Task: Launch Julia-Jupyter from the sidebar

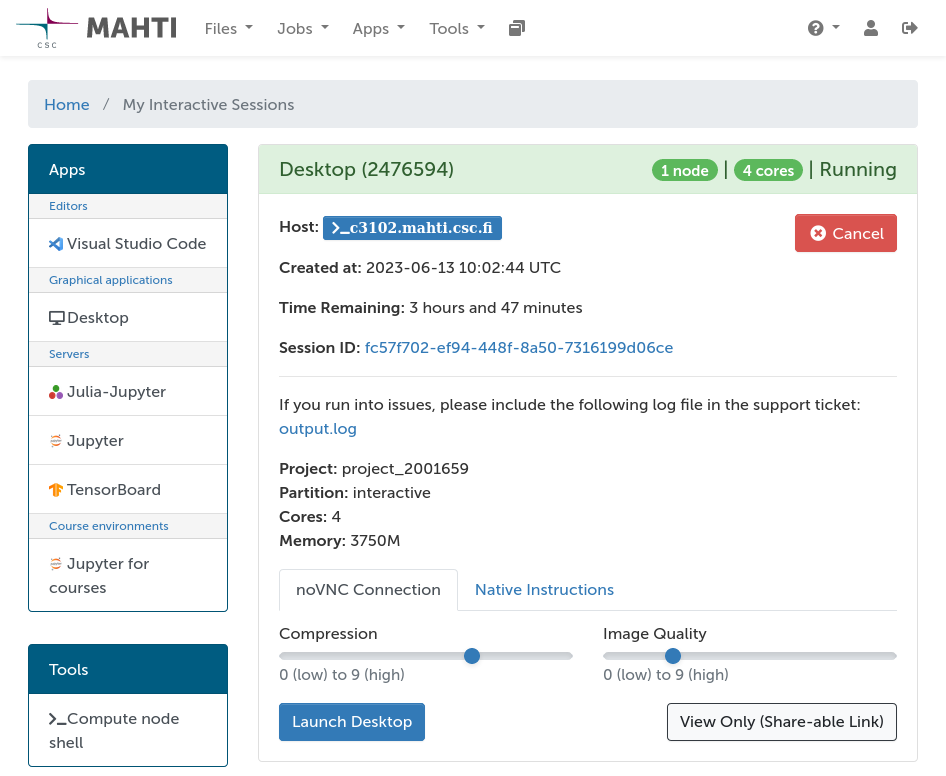Action: pos(115,392)
